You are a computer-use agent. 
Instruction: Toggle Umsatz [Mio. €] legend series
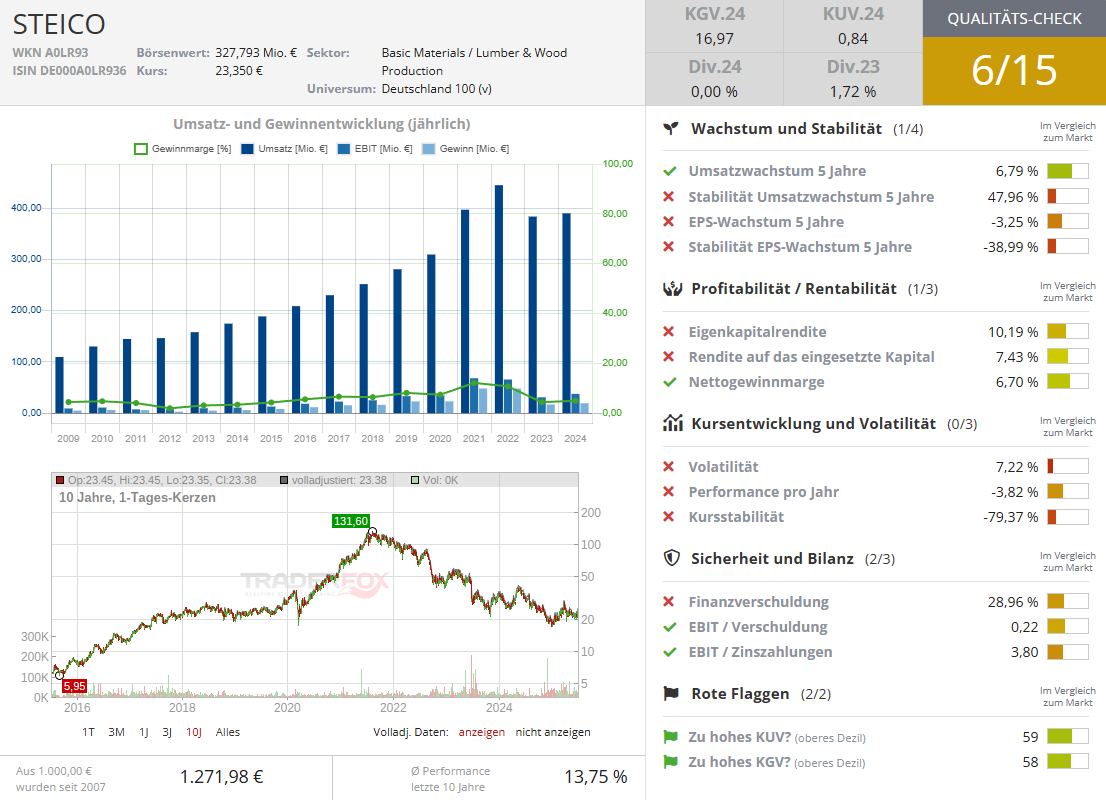click(x=284, y=149)
